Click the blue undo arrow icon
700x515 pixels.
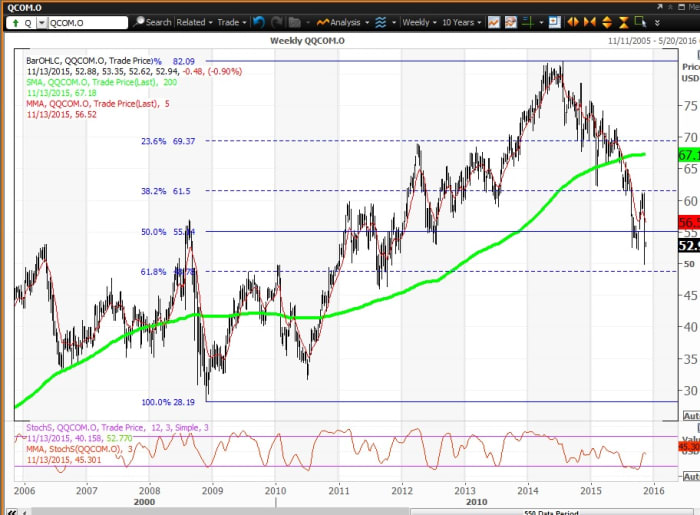[x=259, y=21]
